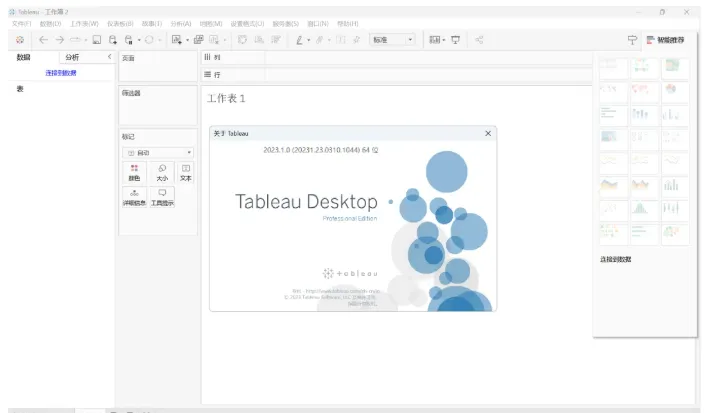The image size is (704, 413).
Task: Click the version number text in About dialog
Action: click(321, 150)
